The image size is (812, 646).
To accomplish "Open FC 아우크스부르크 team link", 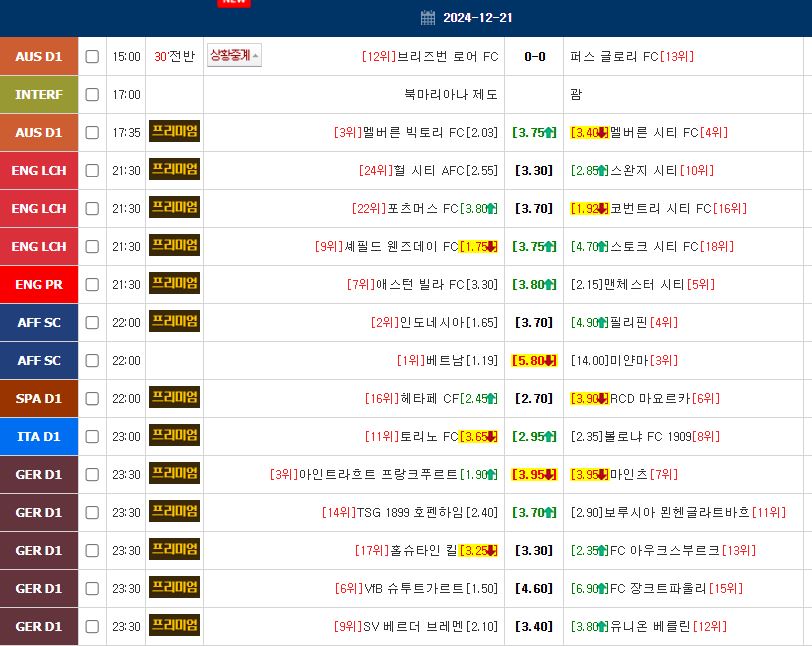I will click(665, 550).
